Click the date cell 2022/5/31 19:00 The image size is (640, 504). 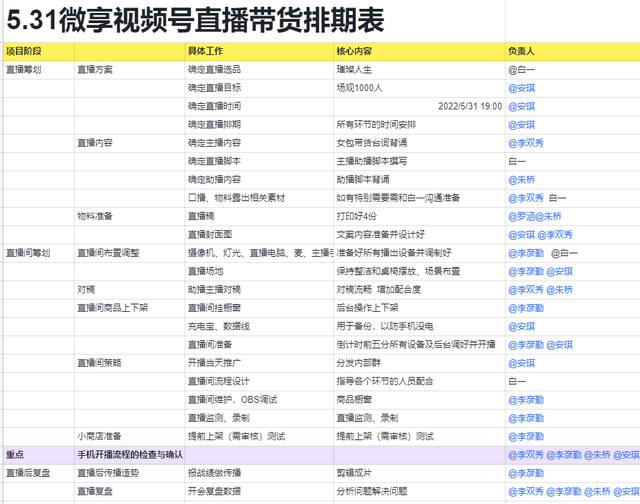[419, 107]
